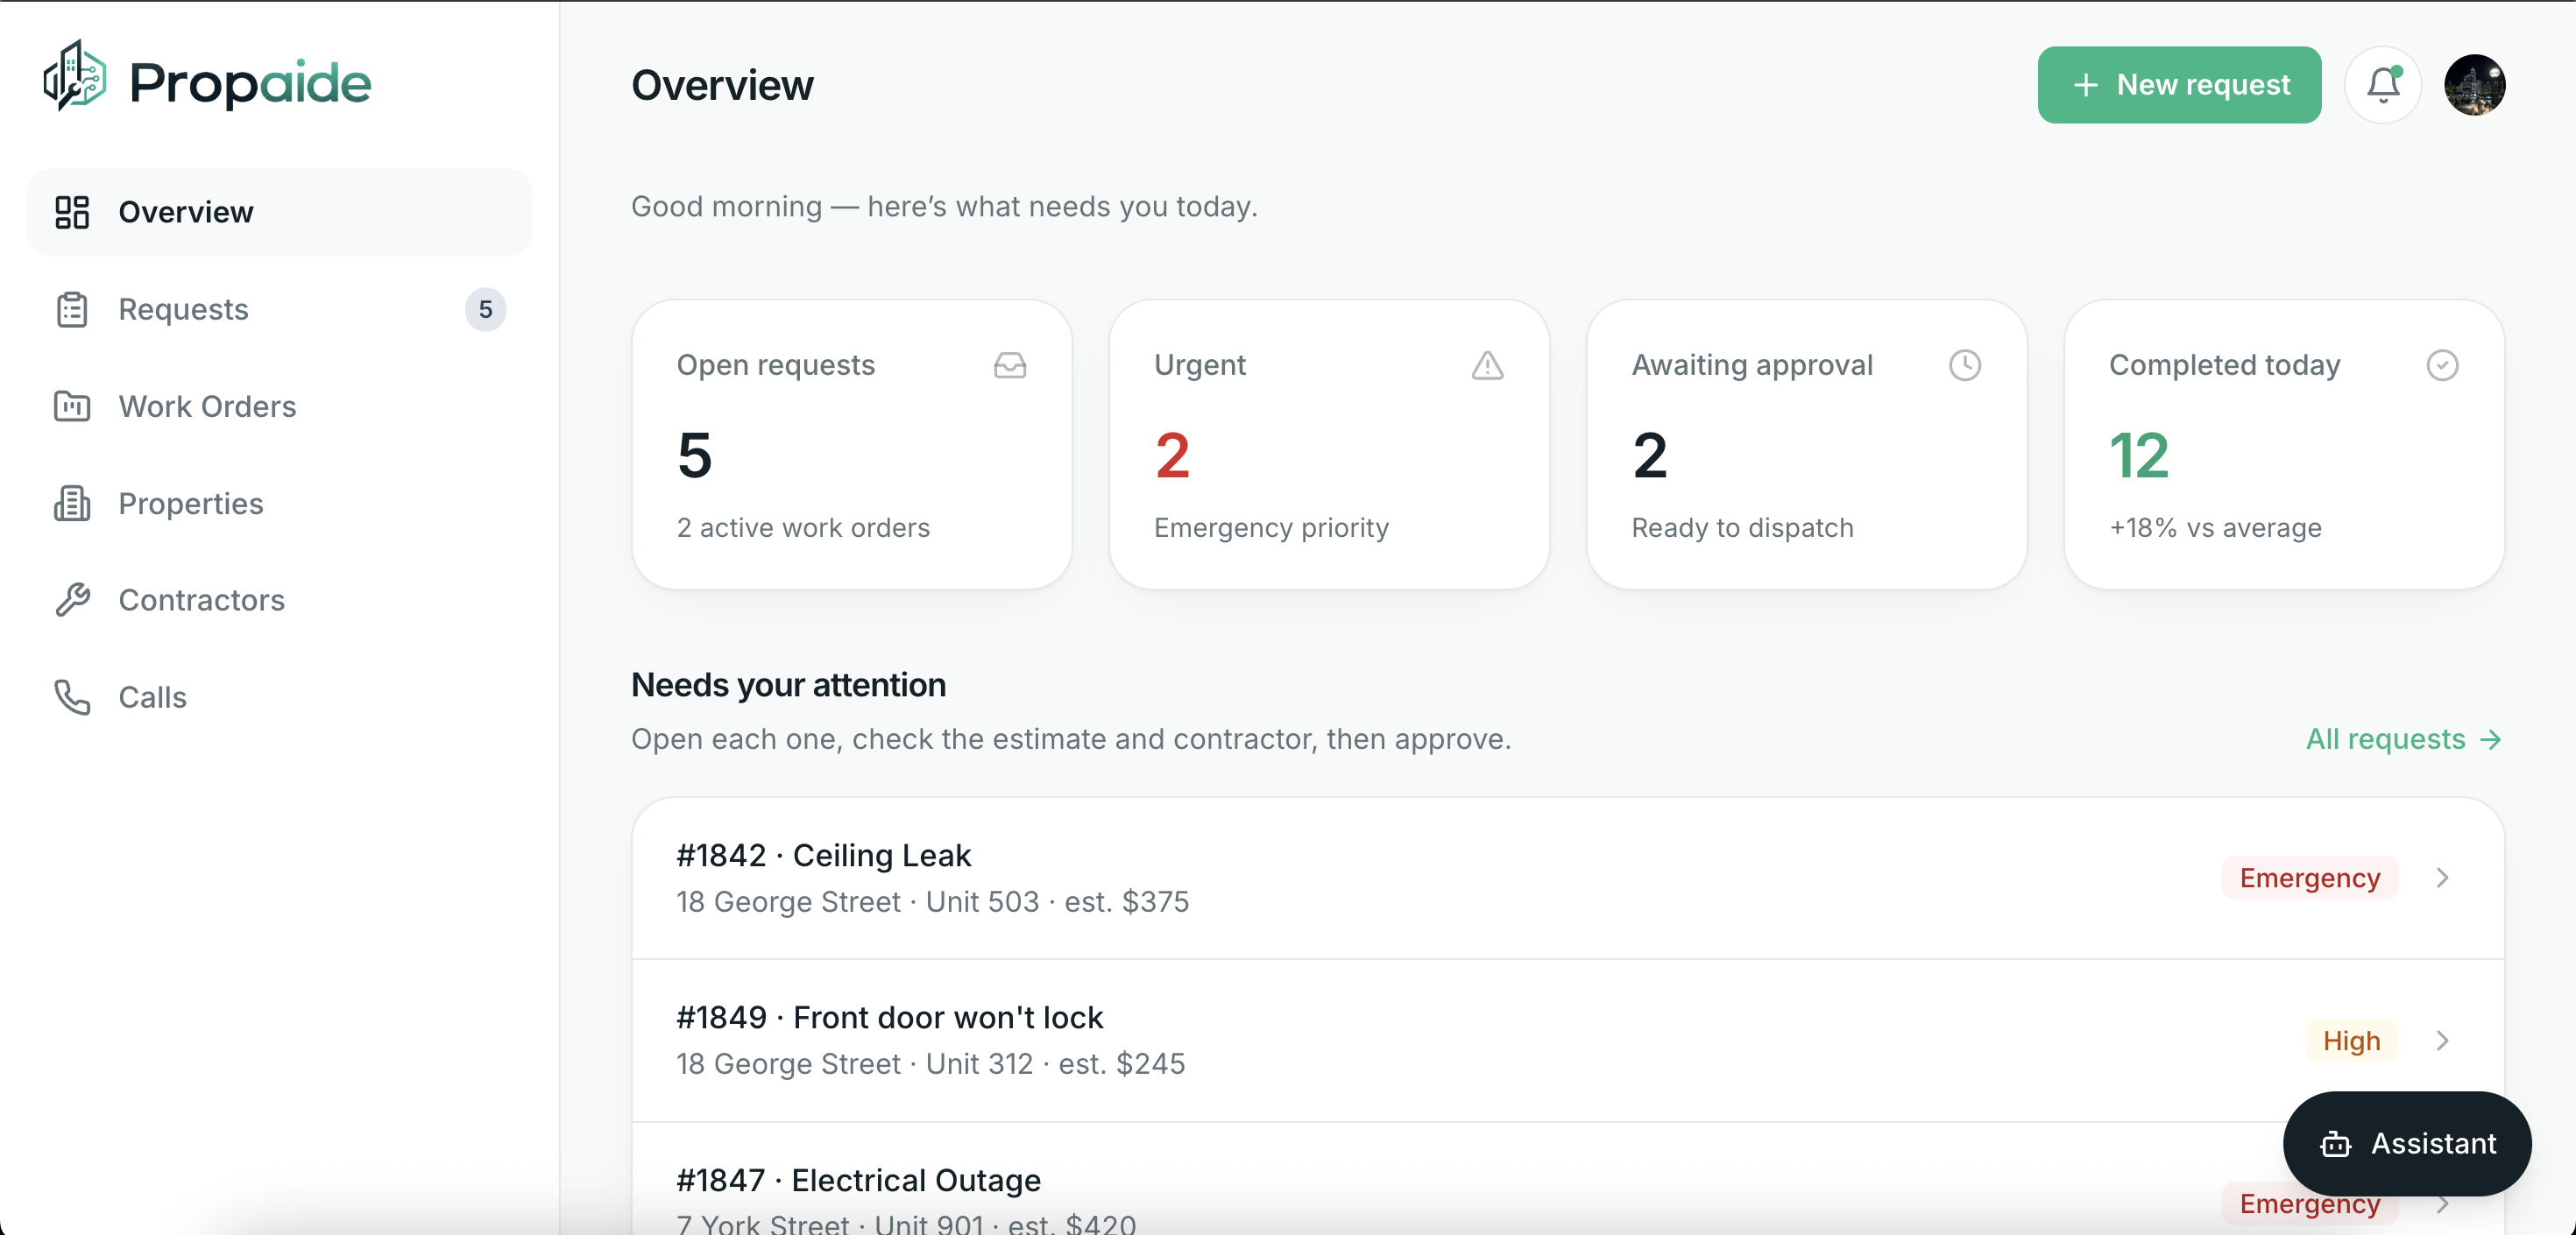Click the checkmark icon on Completed today card

pos(2442,365)
